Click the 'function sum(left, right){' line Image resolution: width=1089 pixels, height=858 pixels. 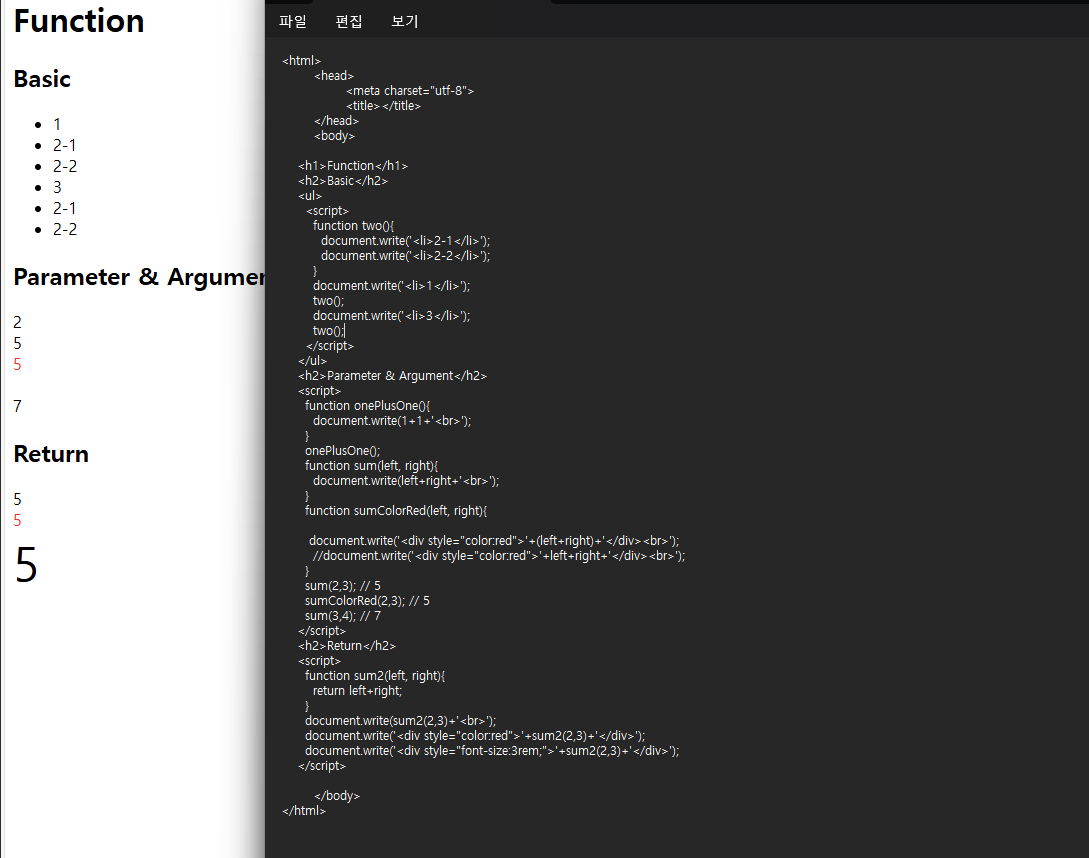pyautogui.click(x=372, y=466)
